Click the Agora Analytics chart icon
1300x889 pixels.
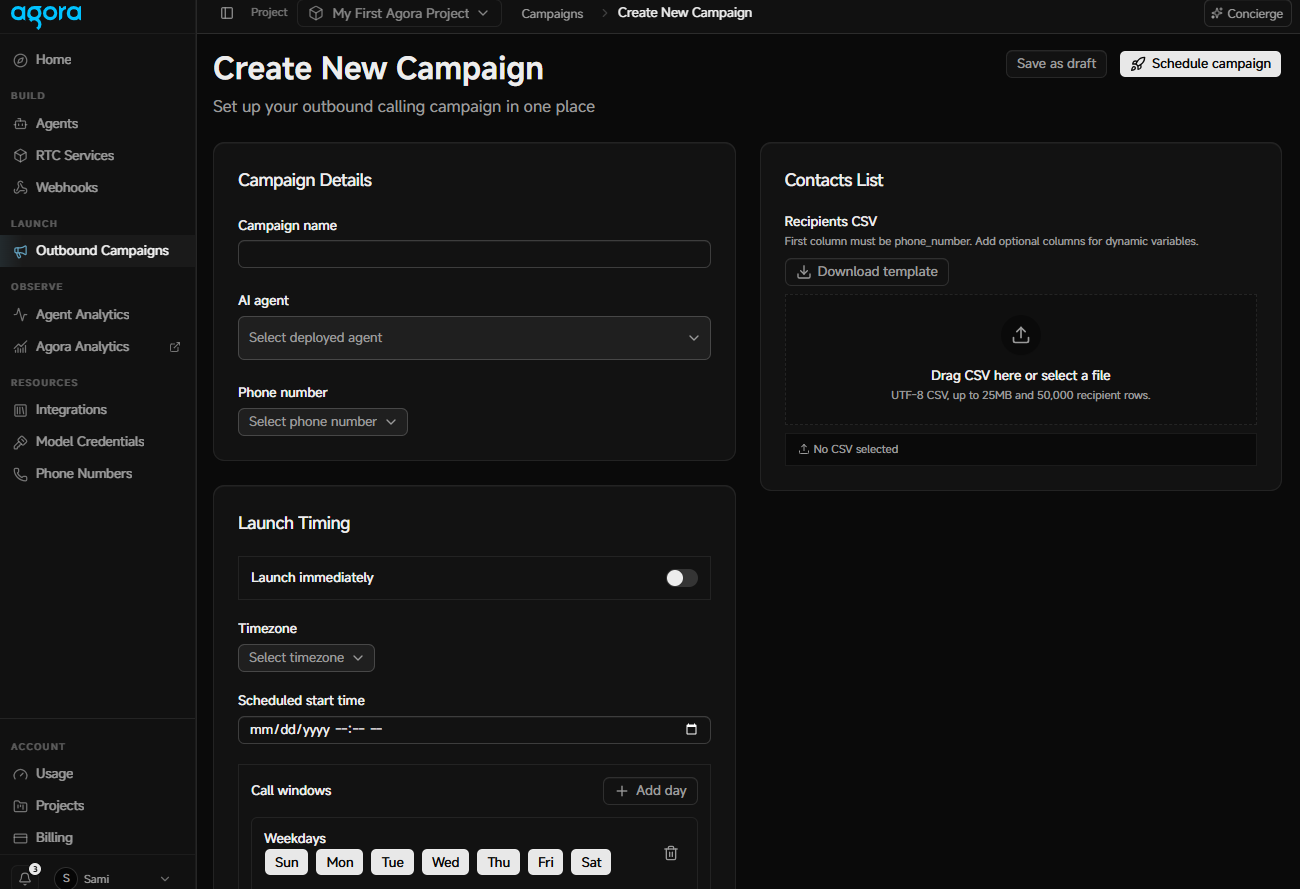click(x=20, y=347)
